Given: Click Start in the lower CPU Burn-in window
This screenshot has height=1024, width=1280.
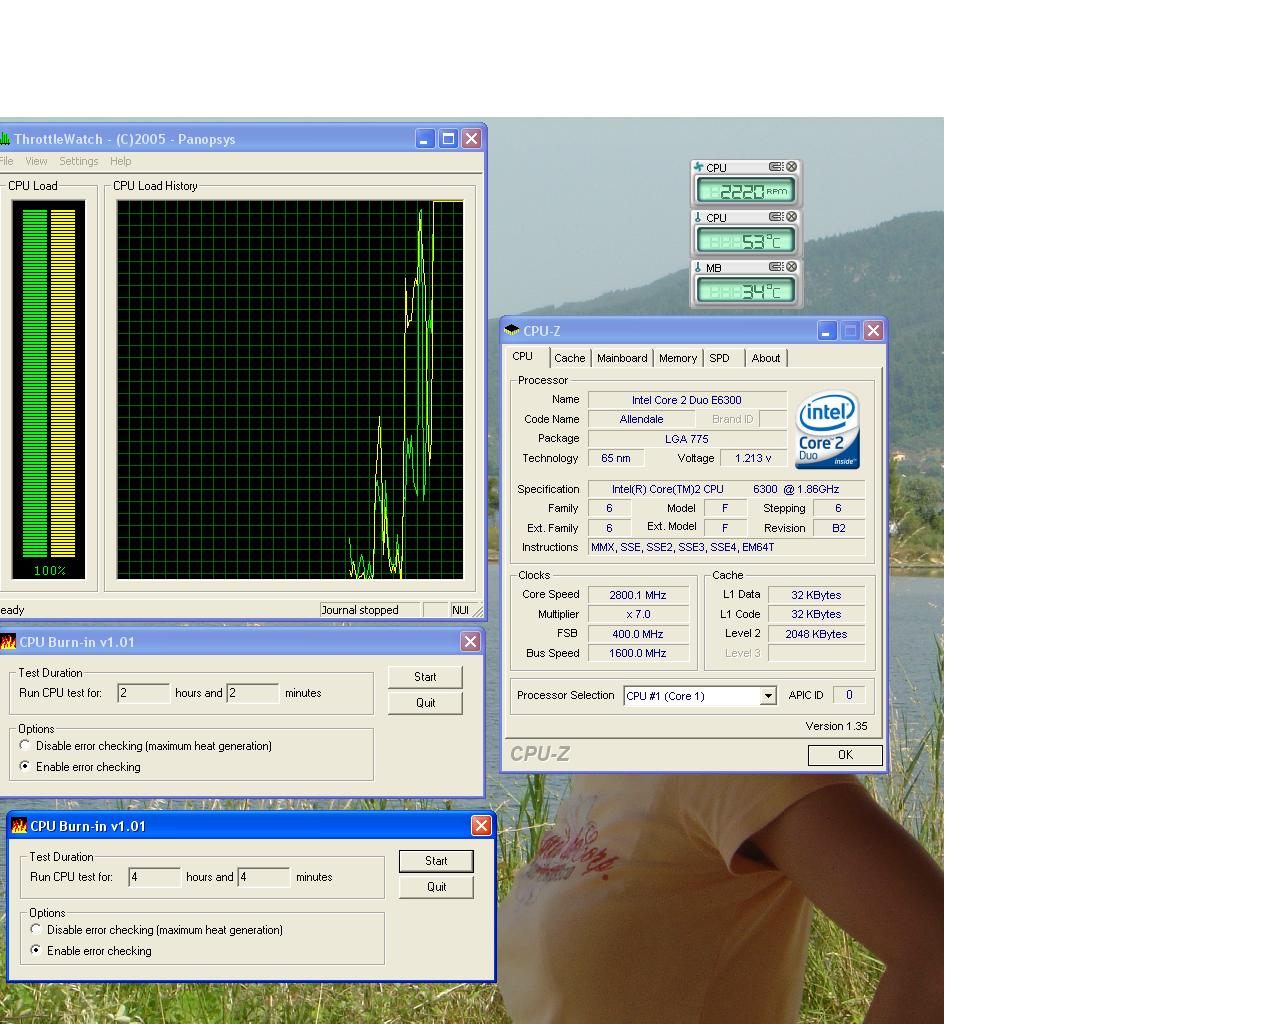Looking at the screenshot, I should [x=436, y=861].
